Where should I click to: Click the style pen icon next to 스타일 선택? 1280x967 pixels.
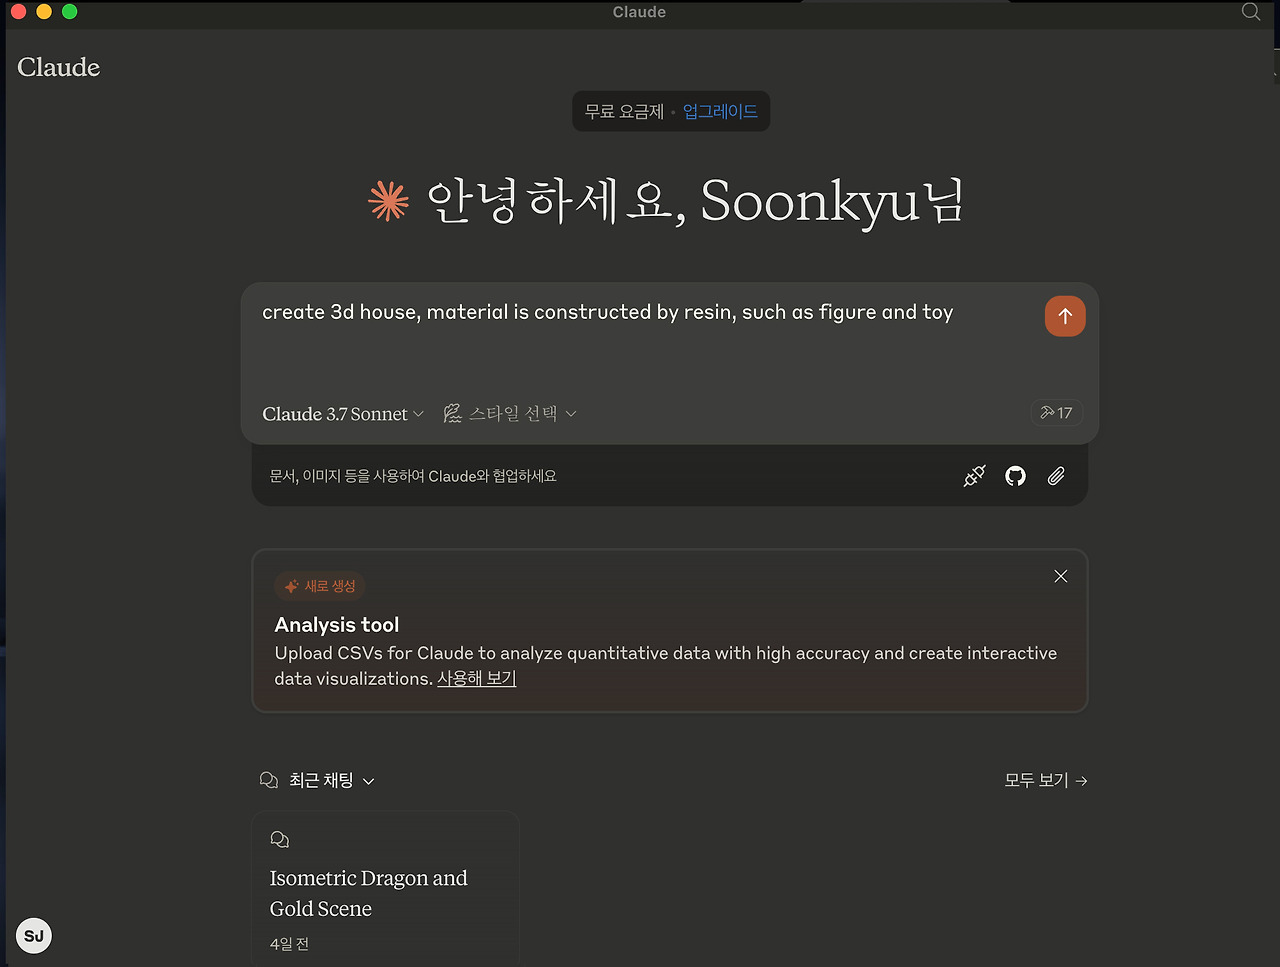tap(452, 413)
